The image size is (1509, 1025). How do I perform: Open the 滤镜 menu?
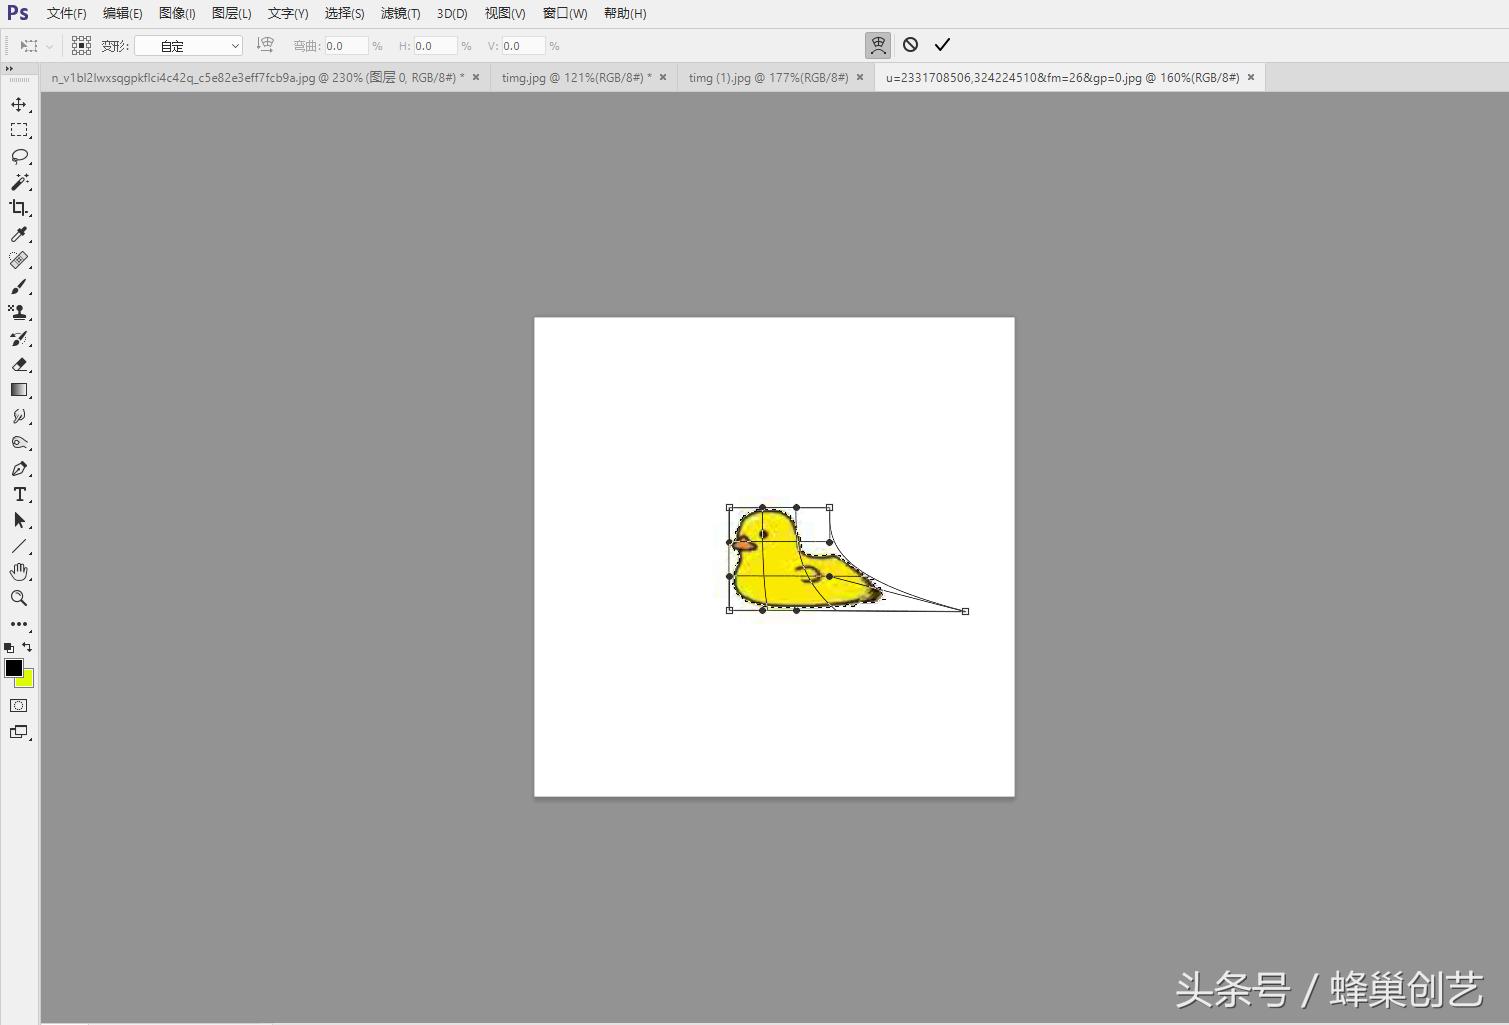coord(399,13)
